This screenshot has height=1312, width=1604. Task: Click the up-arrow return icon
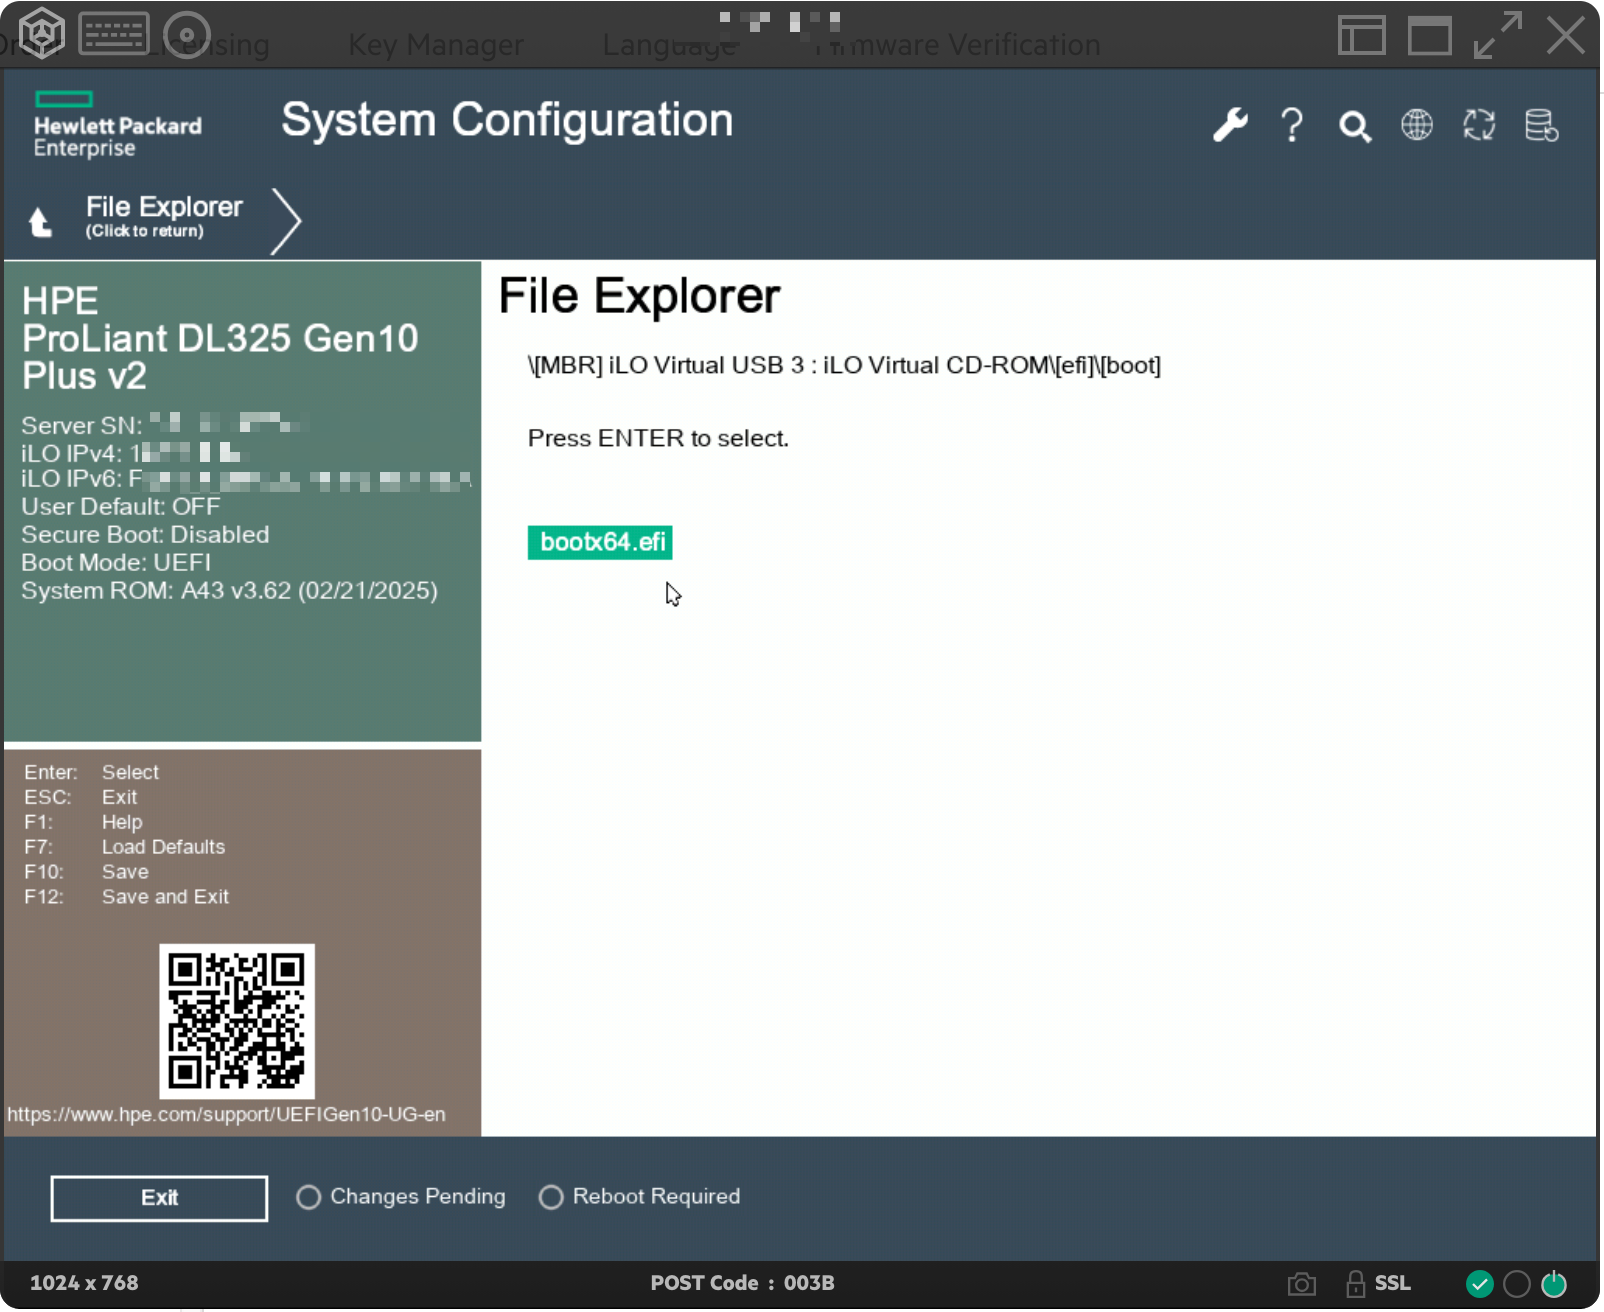click(x=40, y=221)
